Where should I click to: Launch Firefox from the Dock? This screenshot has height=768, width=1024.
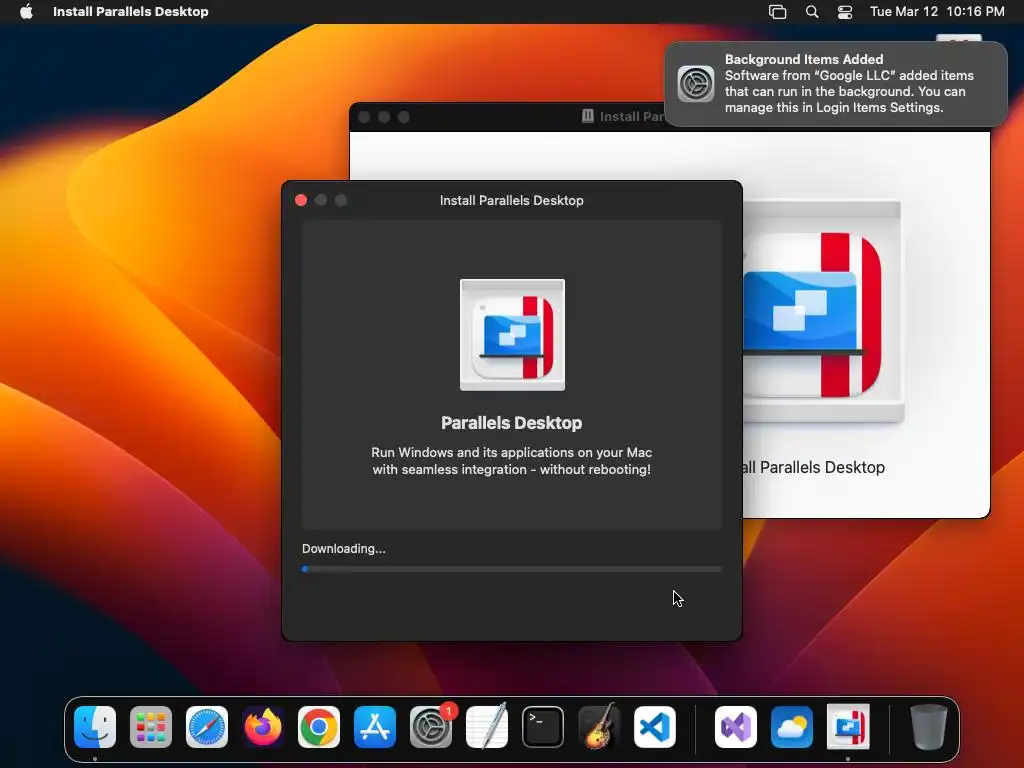point(263,727)
